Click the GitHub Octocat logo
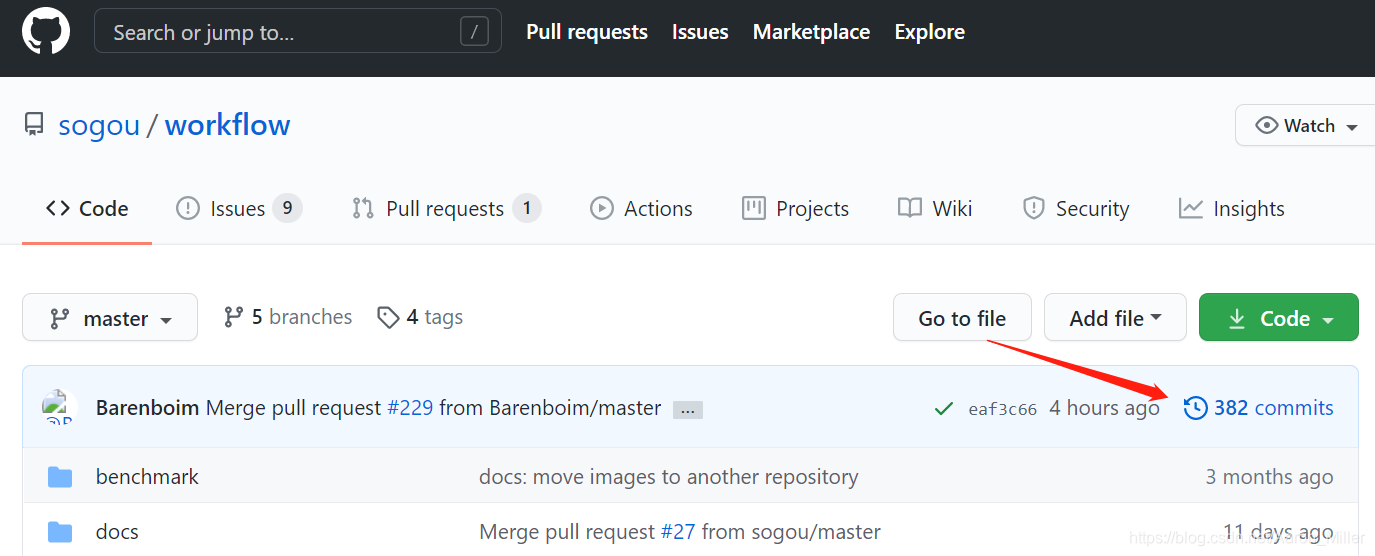Screen dimensions: 1375x556 46,32
